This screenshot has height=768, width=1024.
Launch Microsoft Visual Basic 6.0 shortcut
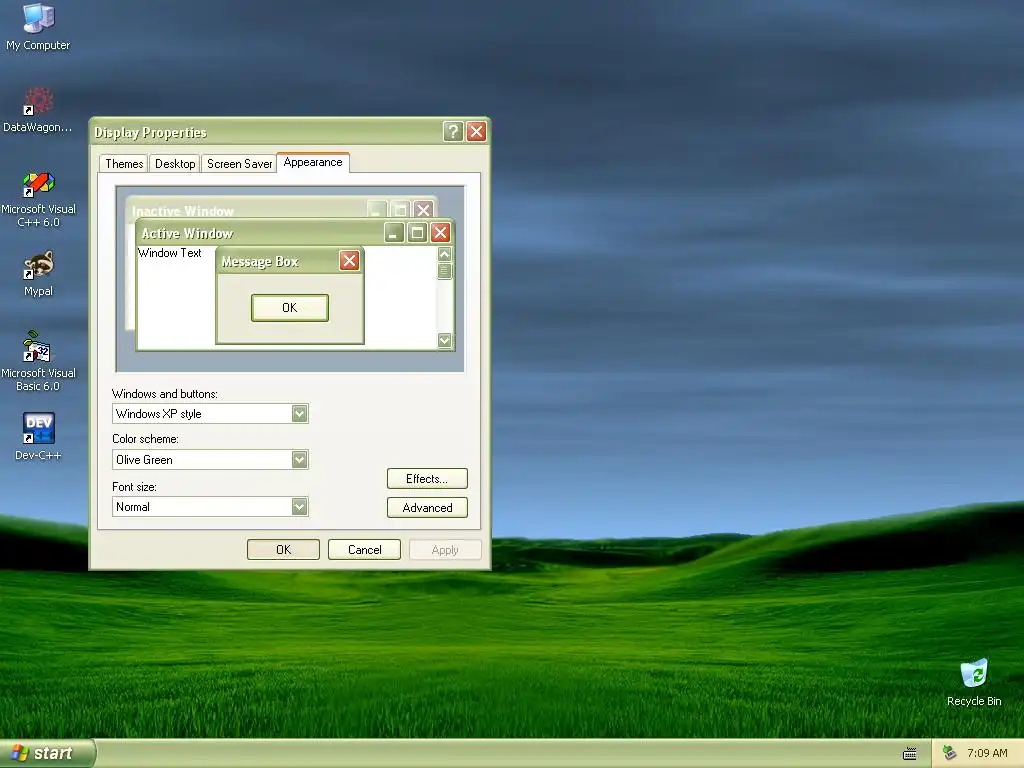tap(38, 360)
